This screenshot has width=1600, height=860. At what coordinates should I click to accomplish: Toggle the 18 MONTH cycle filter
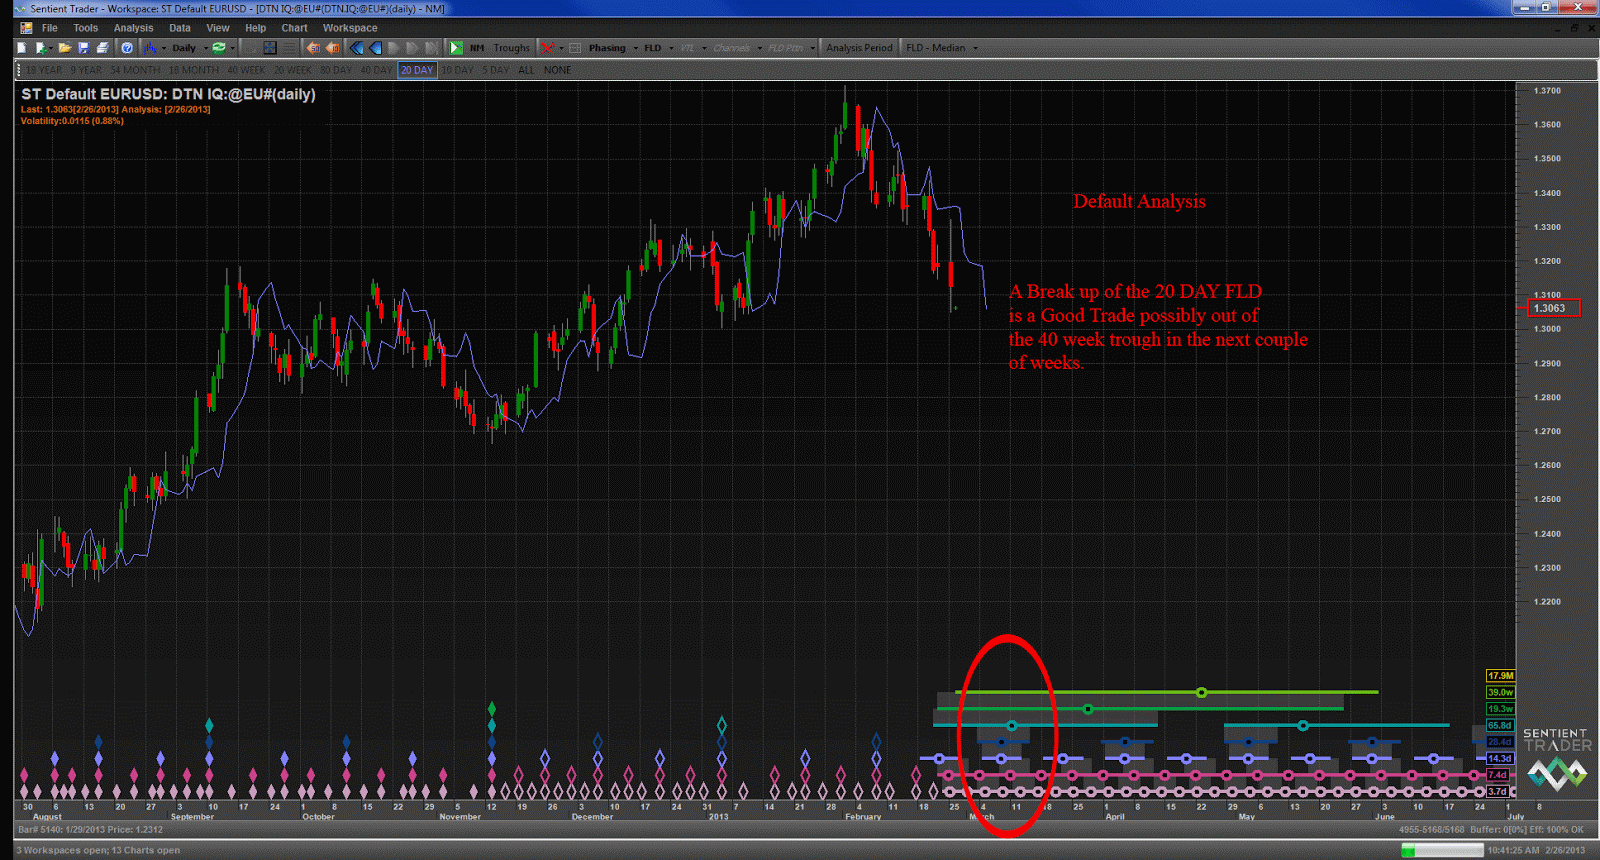193,70
